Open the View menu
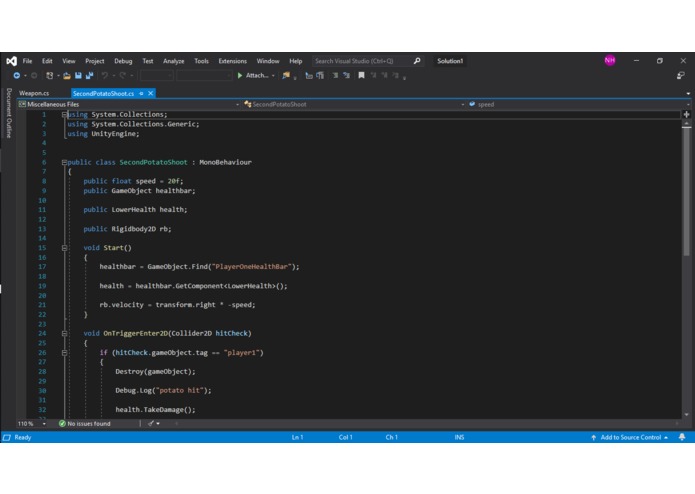Viewport: 695px width, 494px height. coord(69,61)
